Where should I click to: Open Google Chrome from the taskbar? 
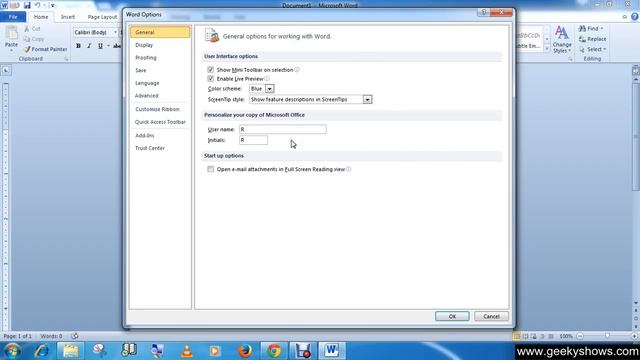pos(274,351)
